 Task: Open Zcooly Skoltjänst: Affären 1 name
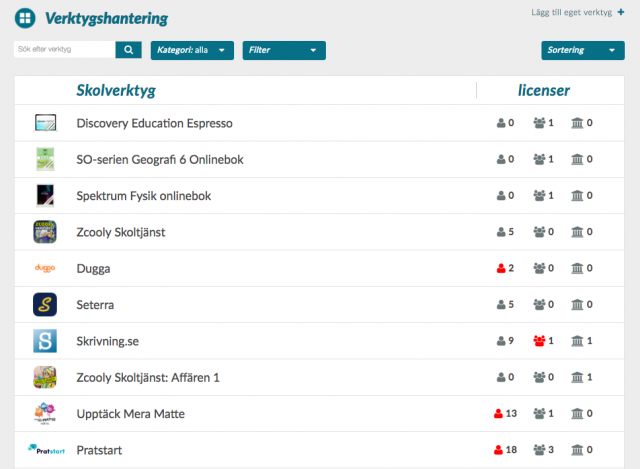(x=148, y=378)
